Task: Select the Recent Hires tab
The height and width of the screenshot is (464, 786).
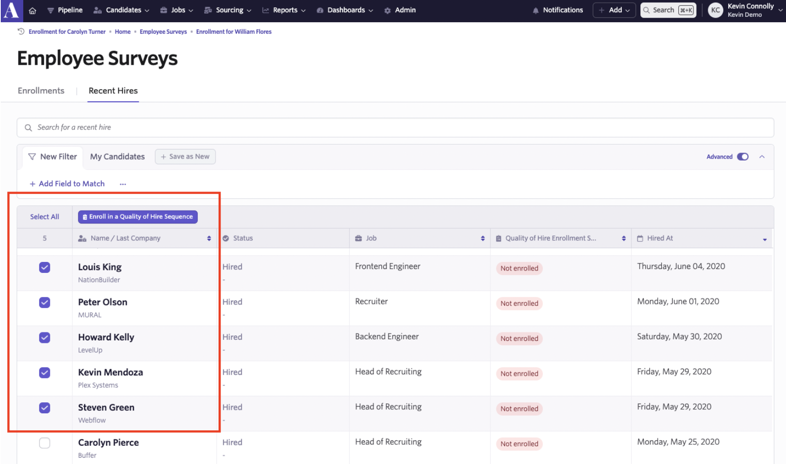Action: (x=113, y=91)
